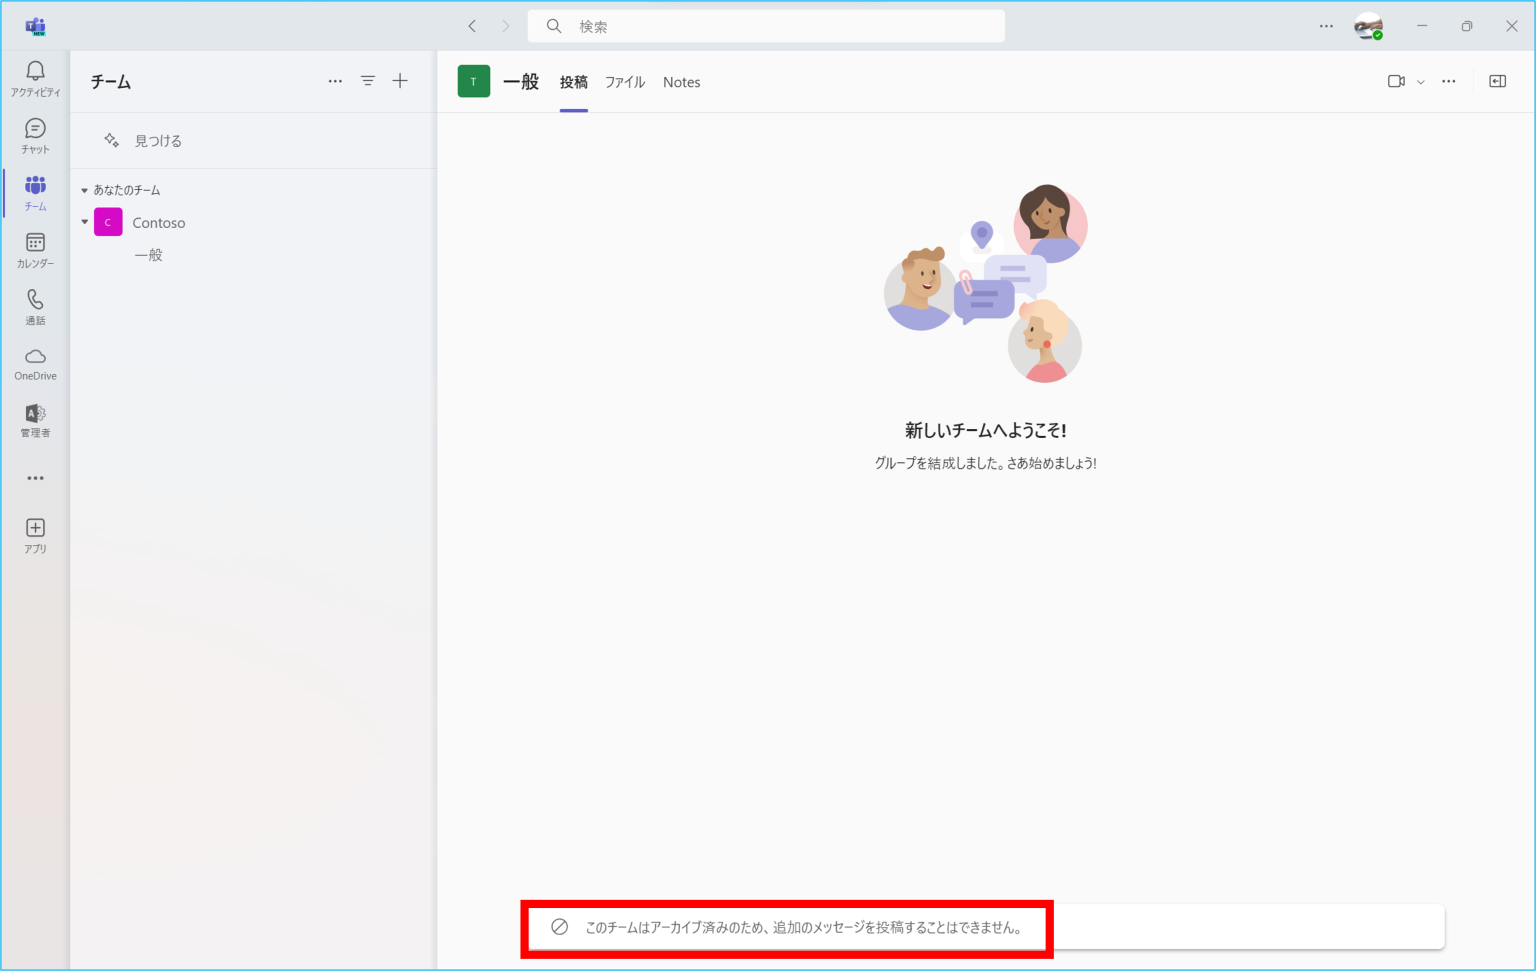Expand the meeting options dropdown arrow
The height and width of the screenshot is (971, 1536).
(1420, 82)
